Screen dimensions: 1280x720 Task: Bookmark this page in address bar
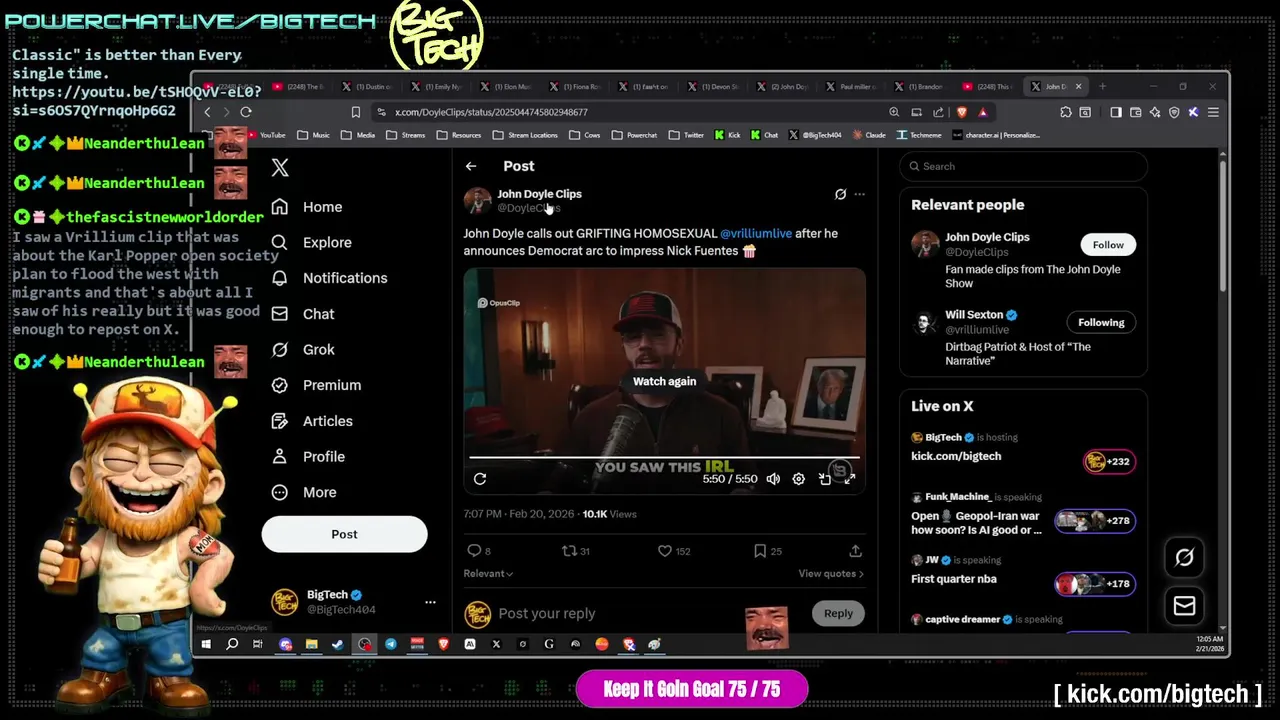[x=355, y=112]
